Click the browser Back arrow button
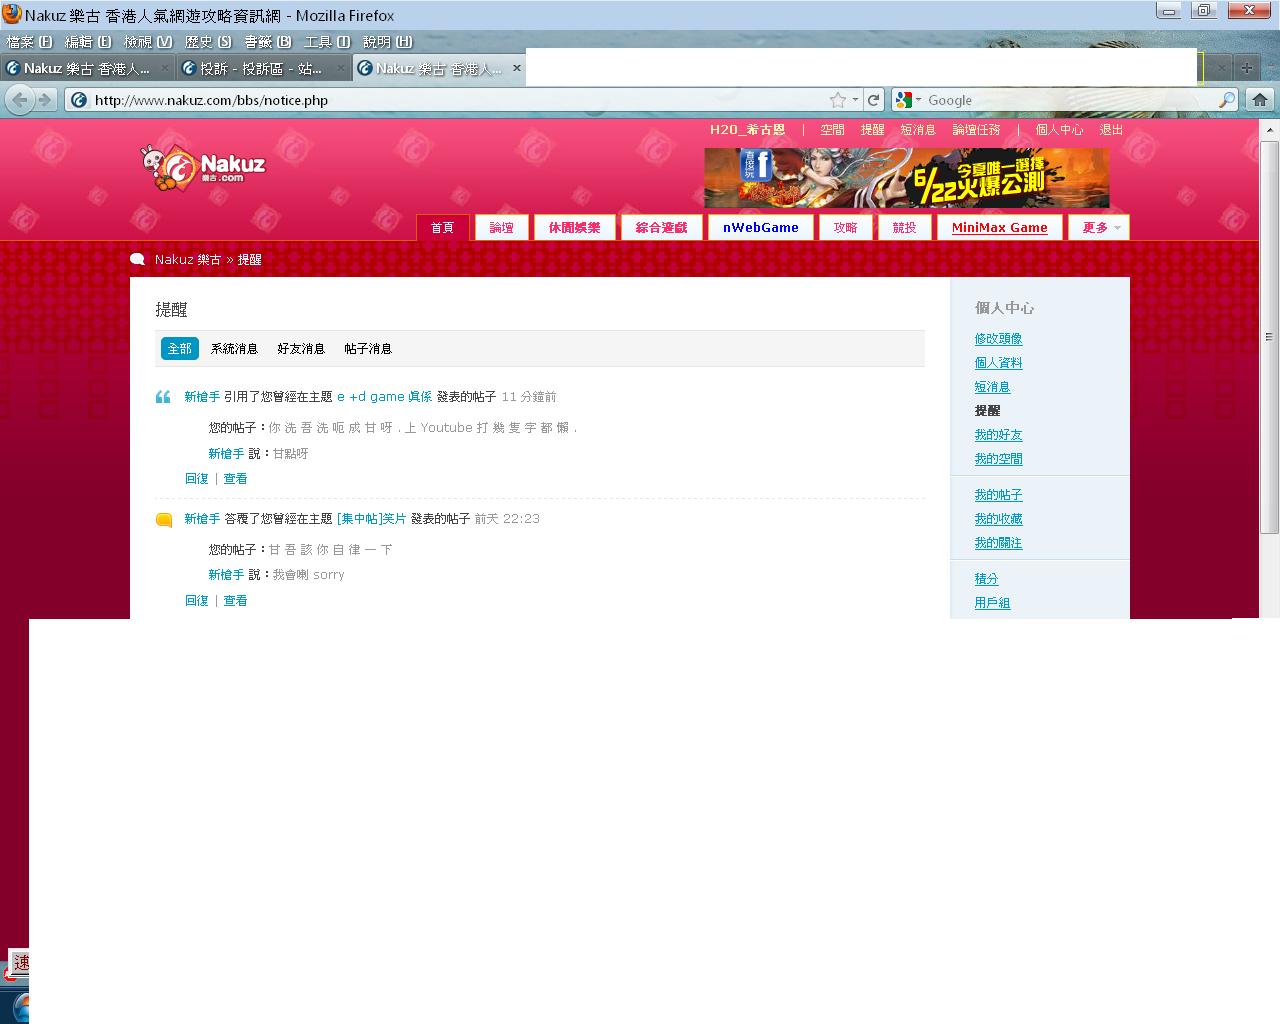Viewport: 1280px width, 1024px height. pos(19,100)
